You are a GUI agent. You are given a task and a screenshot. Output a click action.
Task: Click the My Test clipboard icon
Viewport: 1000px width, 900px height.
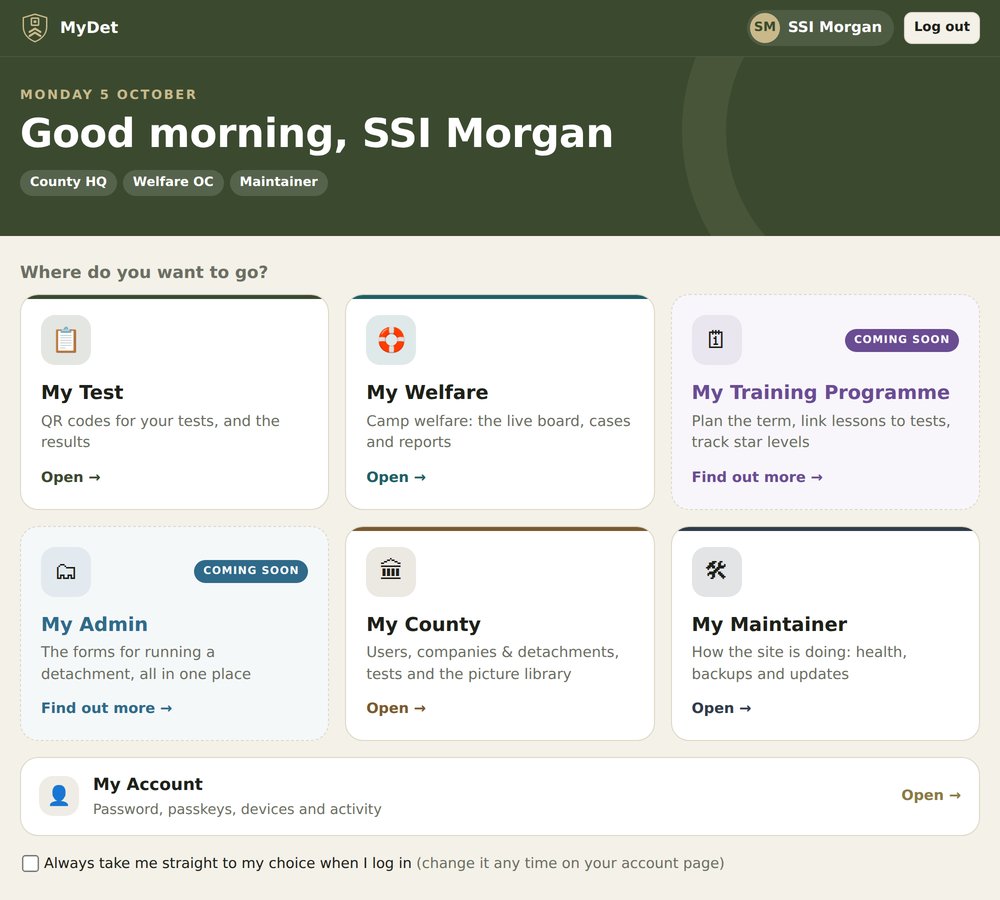(x=66, y=340)
